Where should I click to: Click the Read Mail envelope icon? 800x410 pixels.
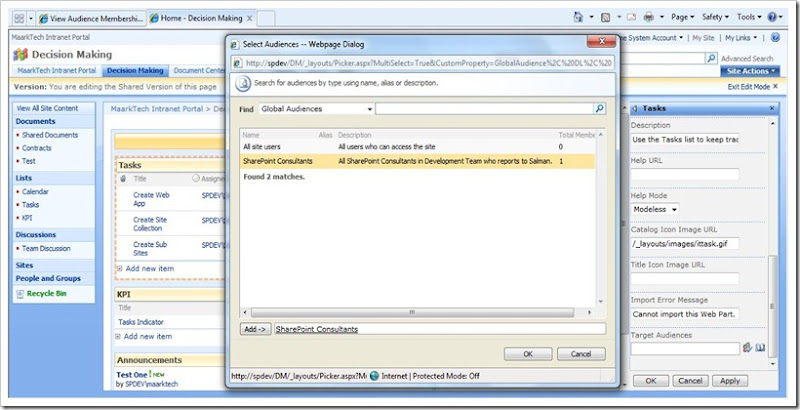tap(632, 17)
